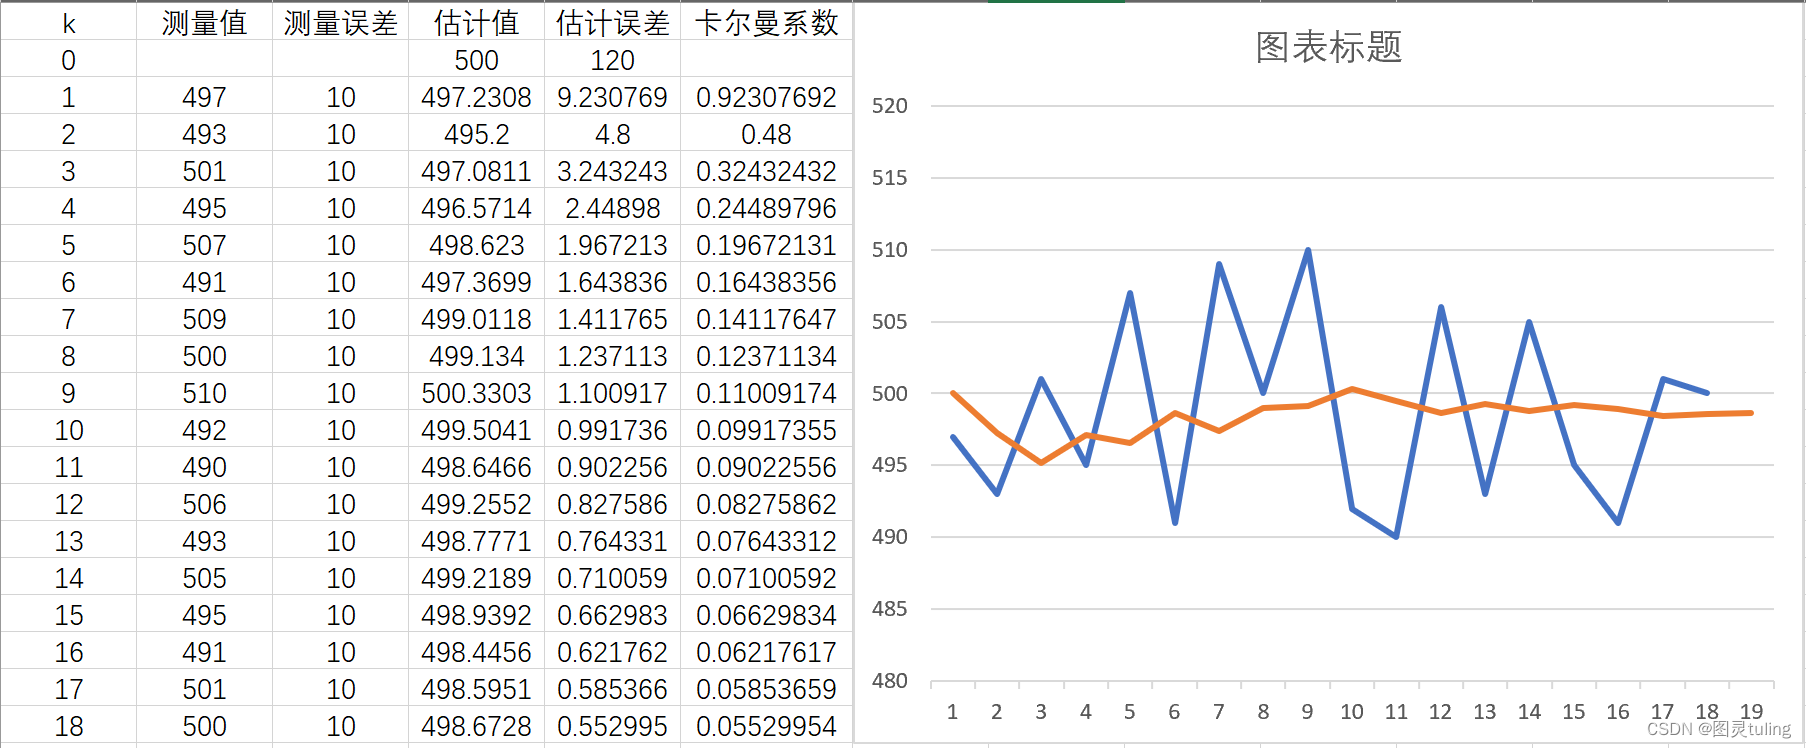Select the Kalman gain cell 0.09917355
The image size is (1806, 748).
(766, 430)
